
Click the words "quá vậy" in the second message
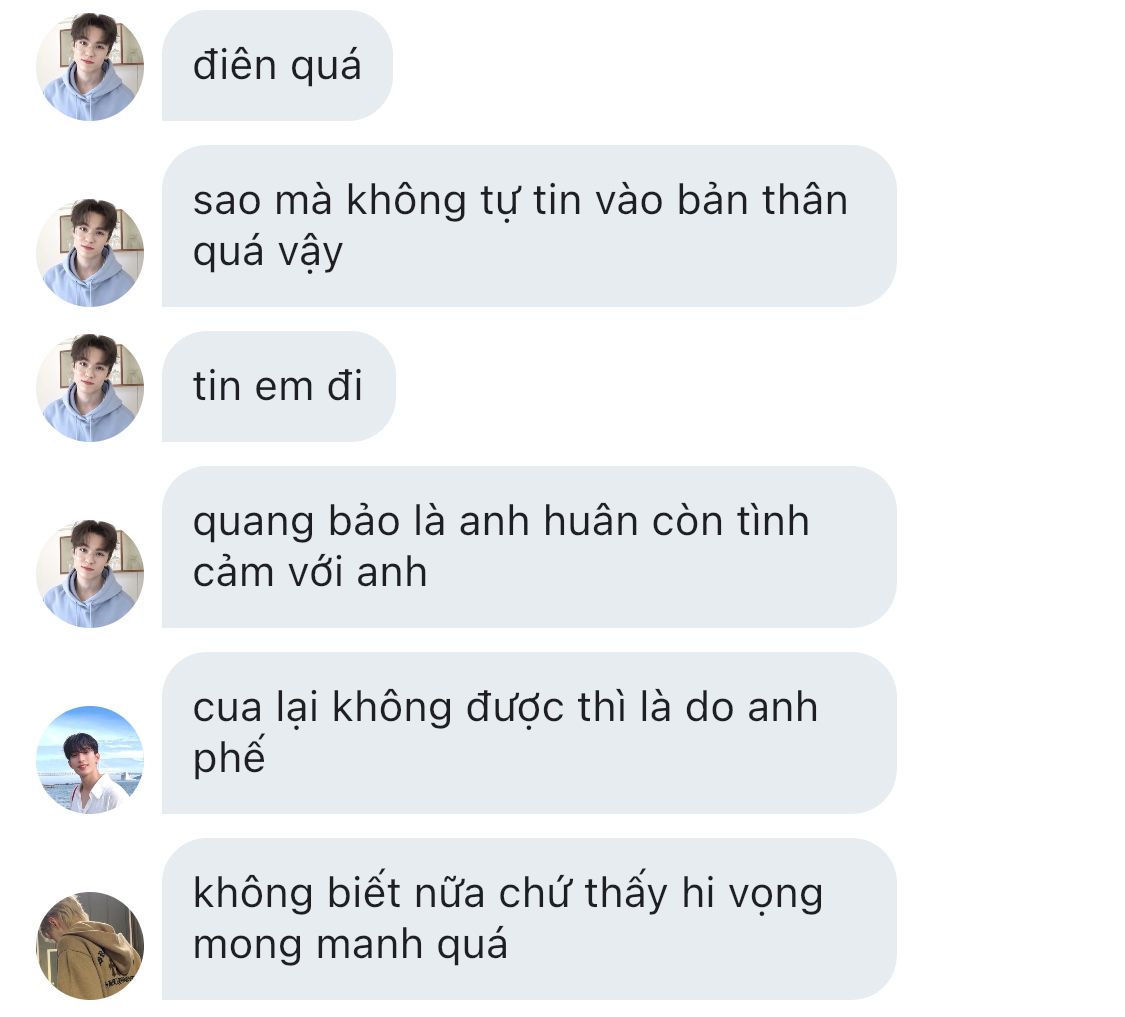point(268,253)
